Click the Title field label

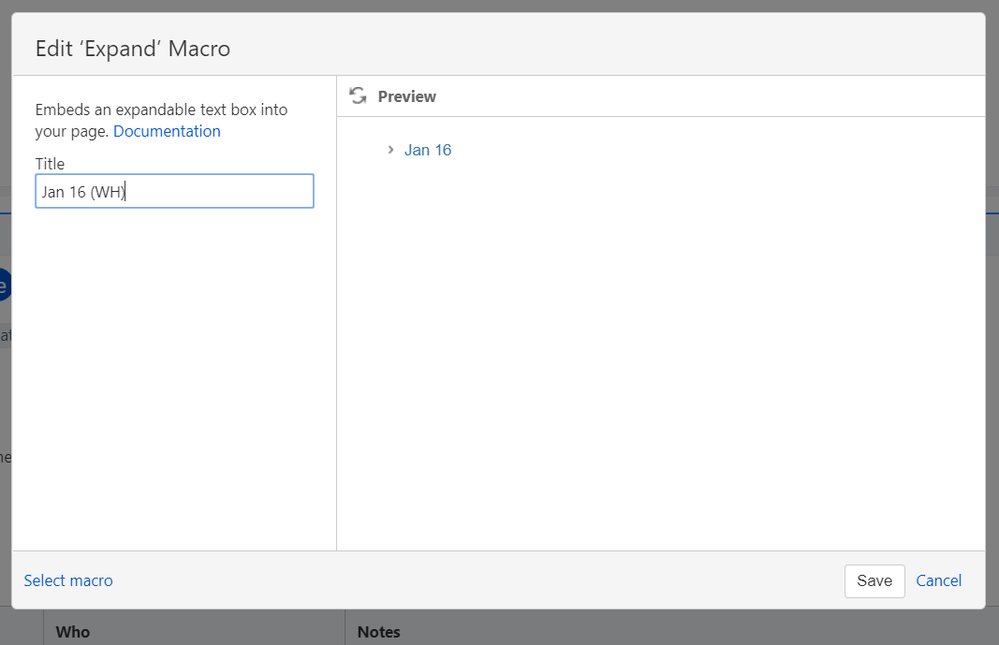[50, 164]
